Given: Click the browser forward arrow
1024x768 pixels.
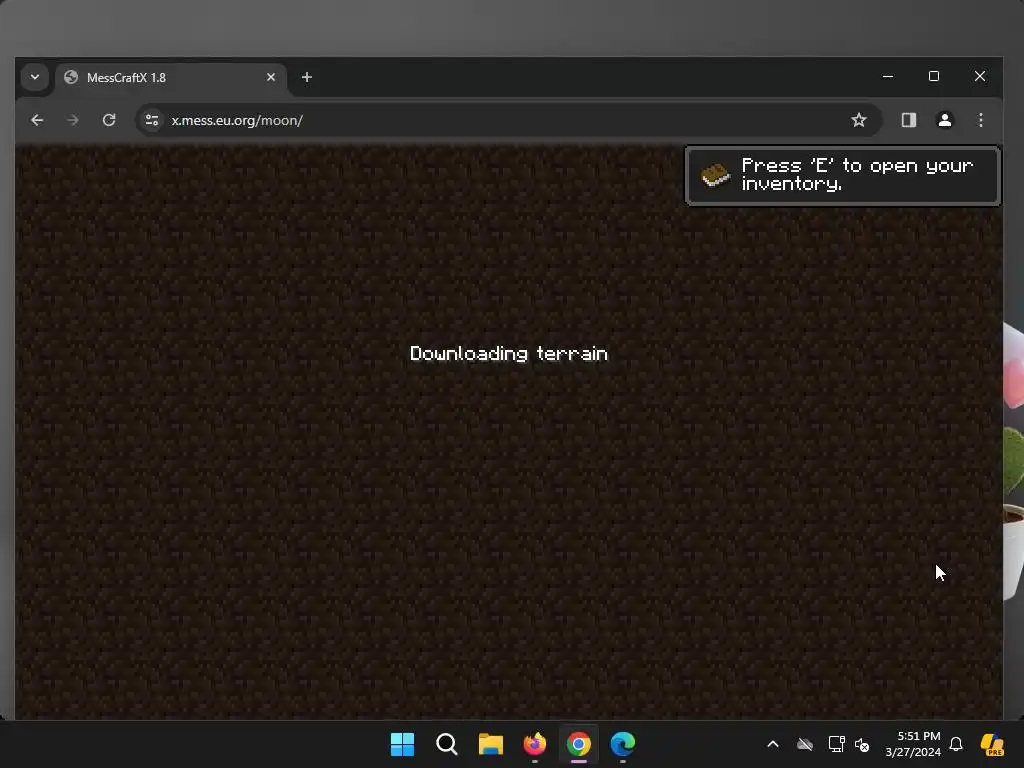Looking at the screenshot, I should coord(72,120).
